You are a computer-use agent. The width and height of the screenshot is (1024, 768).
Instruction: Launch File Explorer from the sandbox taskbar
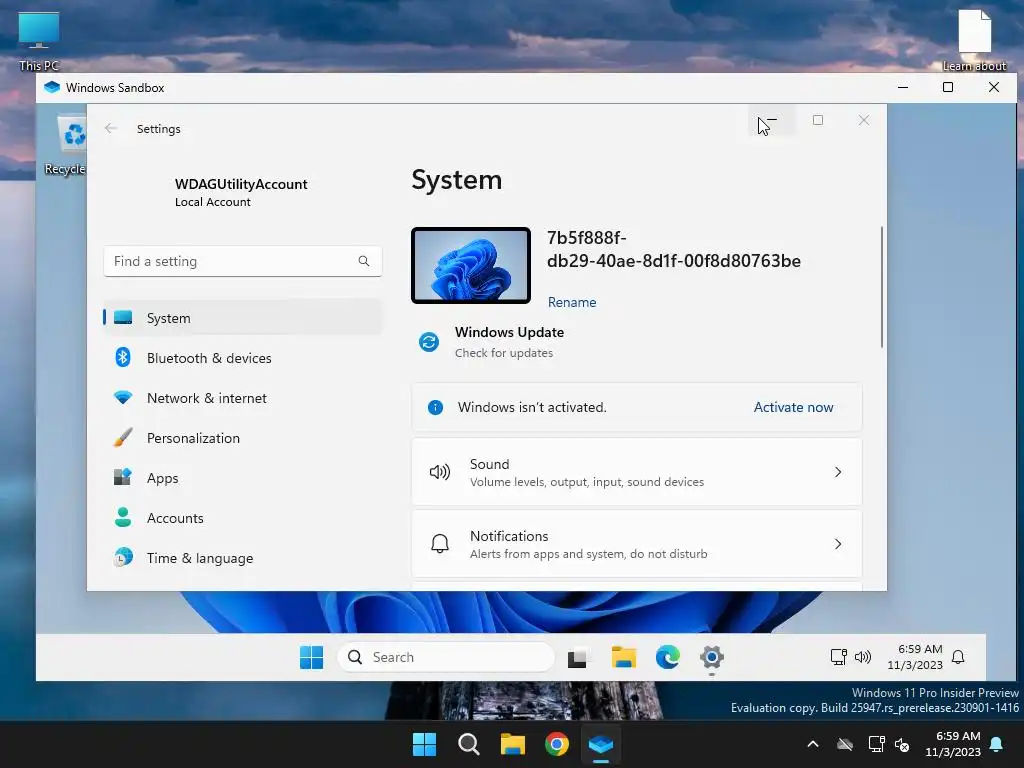tap(623, 657)
